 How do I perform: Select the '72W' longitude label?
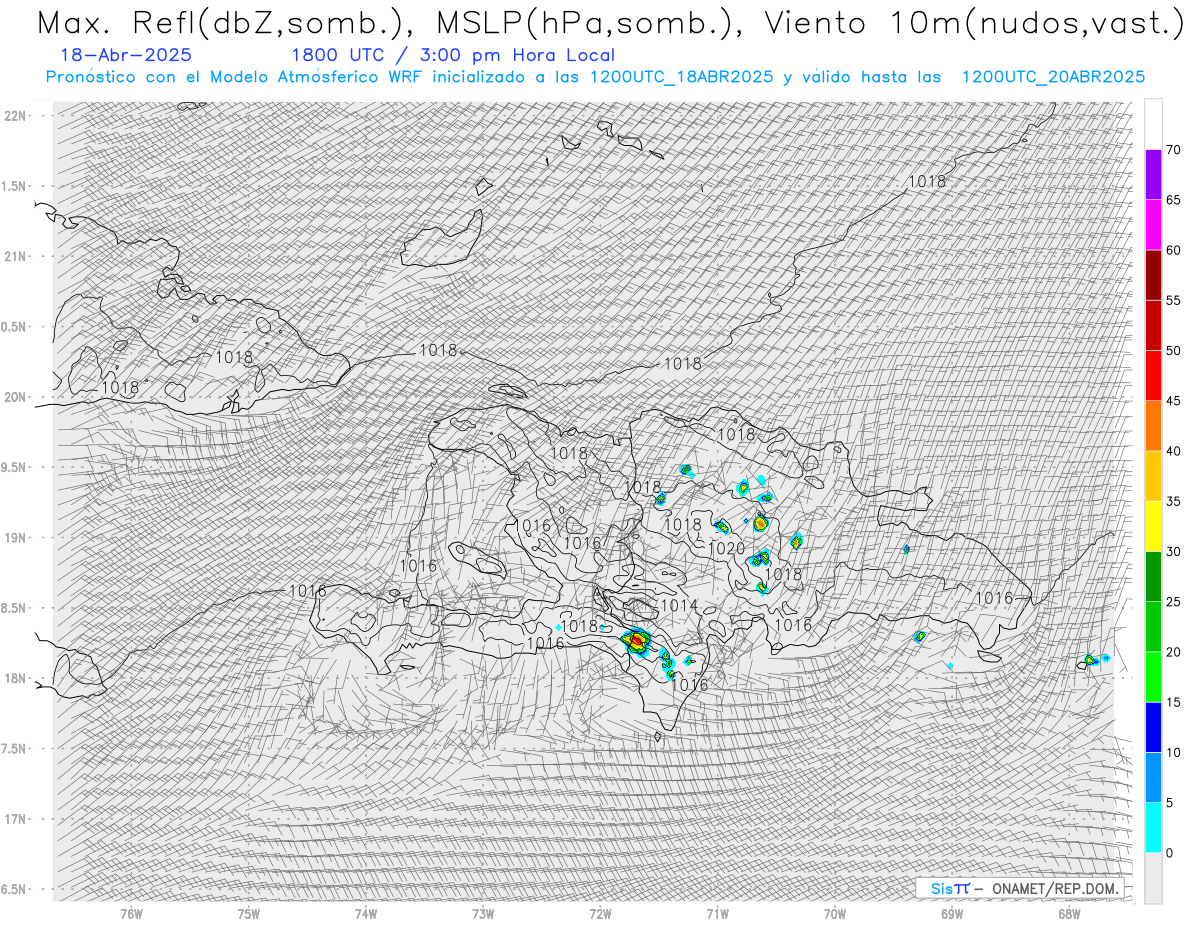pyautogui.click(x=600, y=914)
